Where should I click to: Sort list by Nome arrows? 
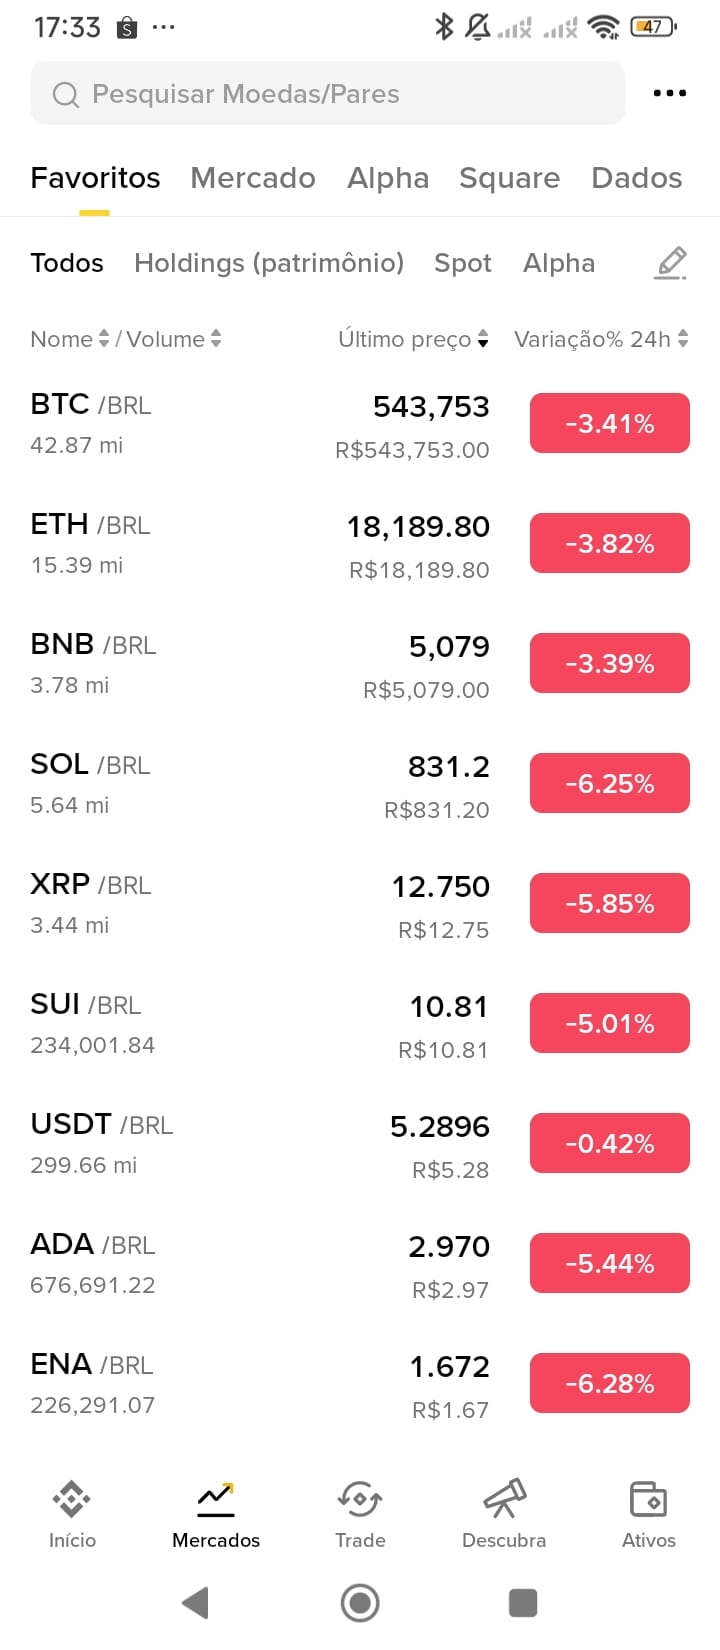(103, 339)
